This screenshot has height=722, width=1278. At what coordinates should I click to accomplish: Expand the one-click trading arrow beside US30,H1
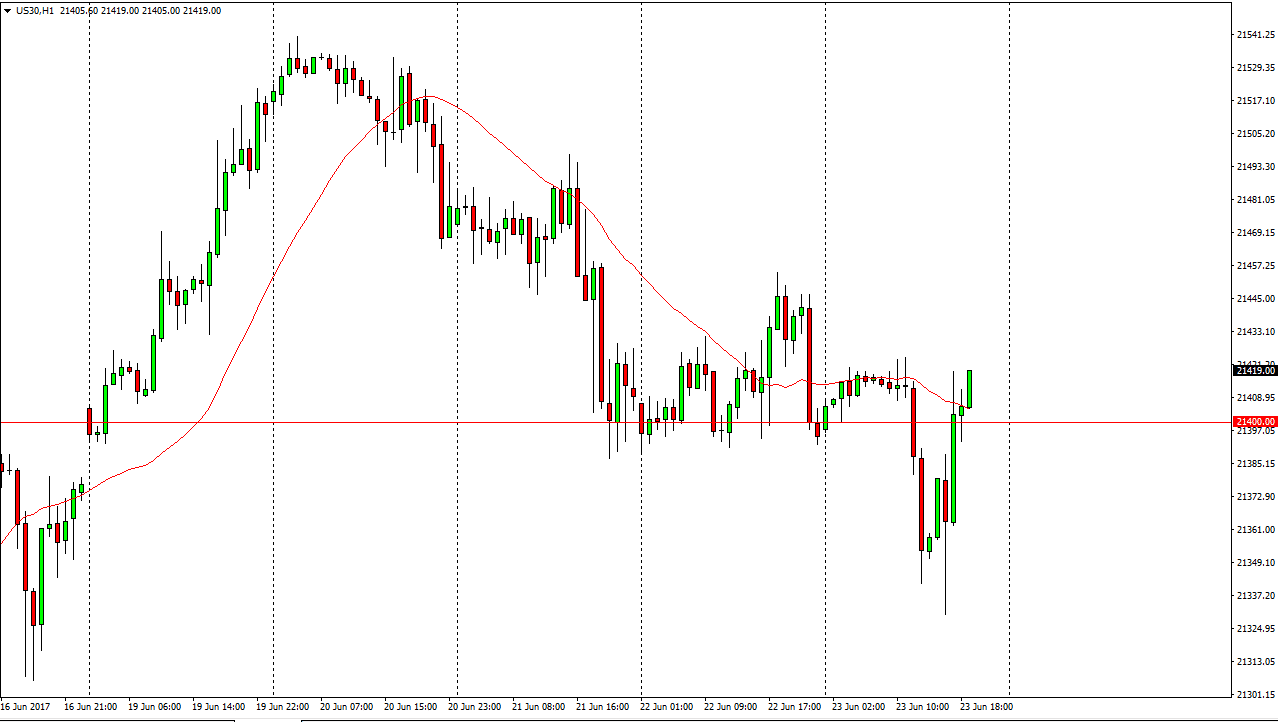pos(8,10)
